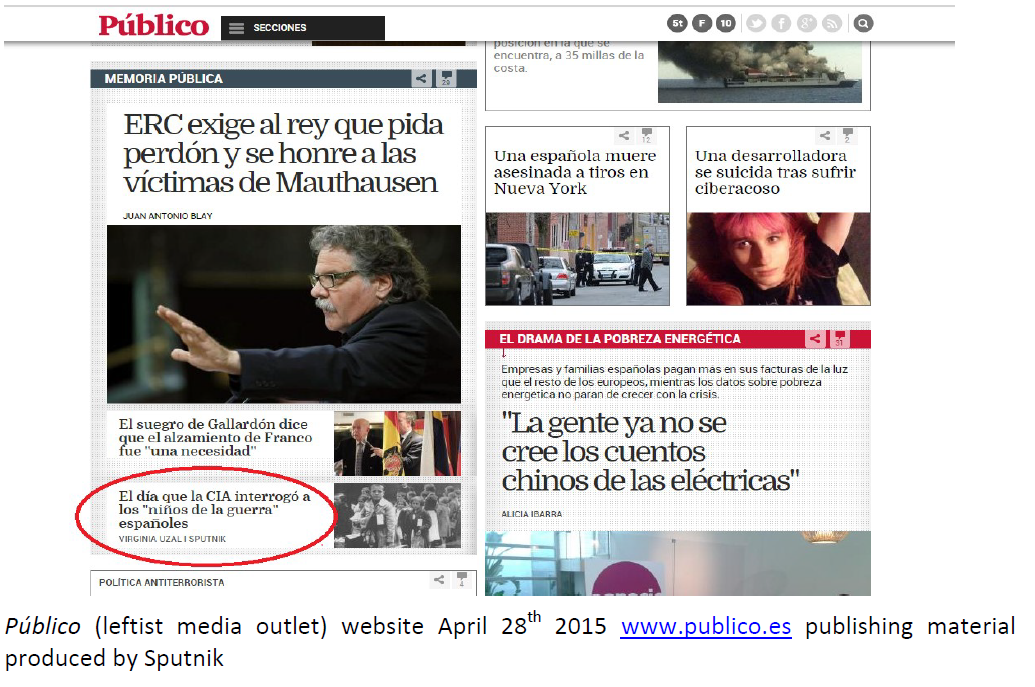Open 'La gente ya no se cree' headline
The width and height of the screenshot is (1035, 687).
[650, 452]
